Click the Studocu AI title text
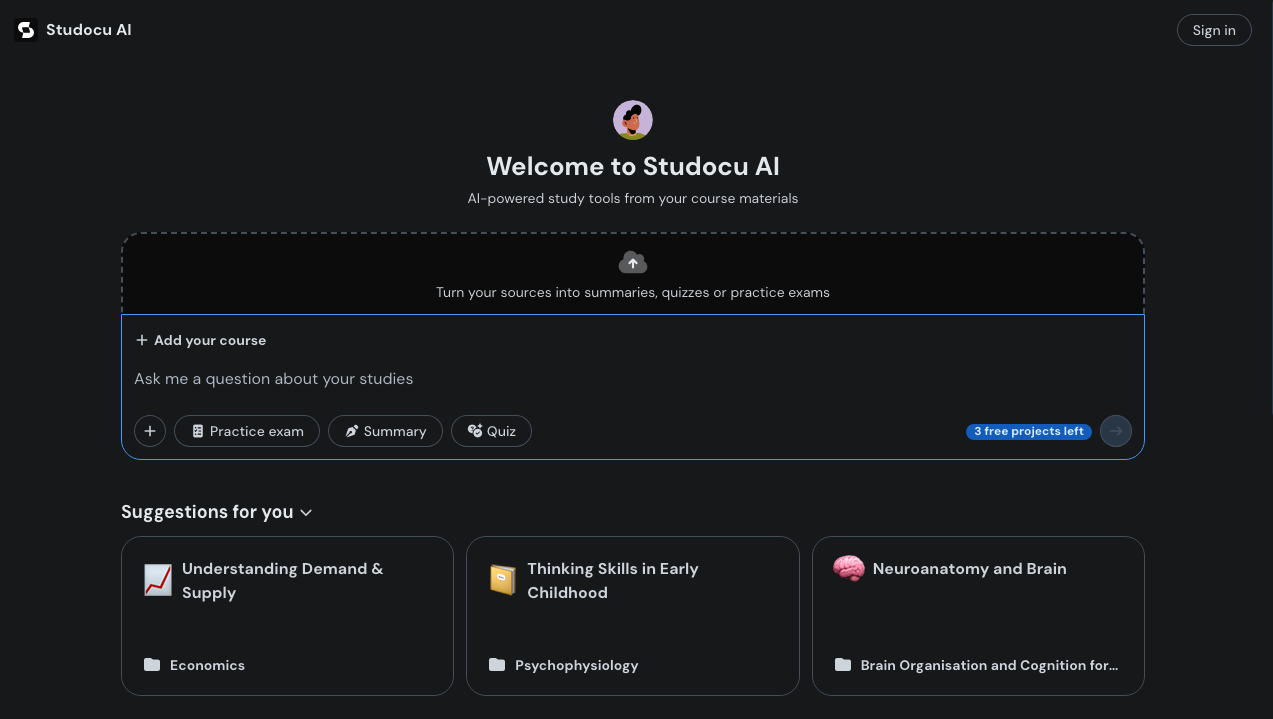The height and width of the screenshot is (719, 1273). (89, 30)
